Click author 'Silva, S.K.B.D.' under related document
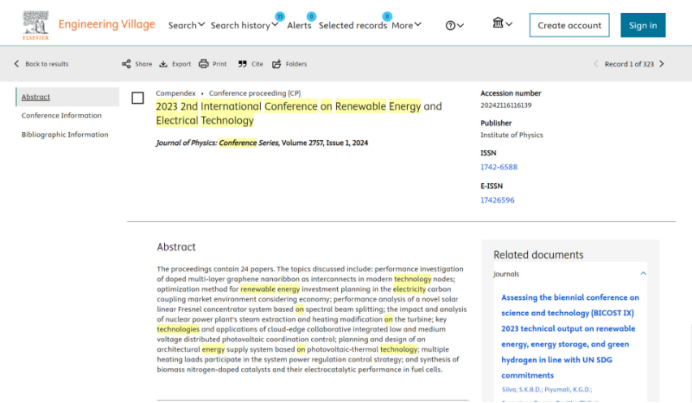The height and width of the screenshot is (403, 692). coord(522,390)
